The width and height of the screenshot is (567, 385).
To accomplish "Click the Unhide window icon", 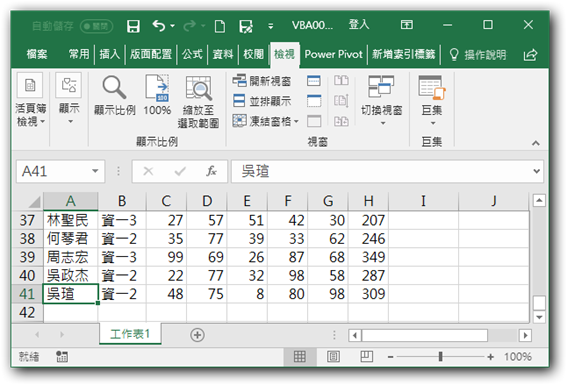I will click(x=314, y=121).
